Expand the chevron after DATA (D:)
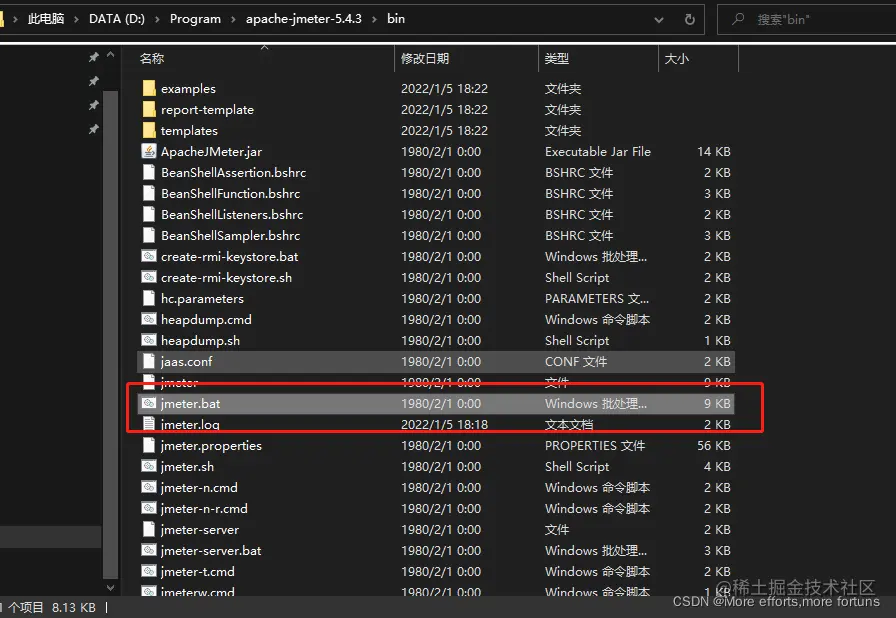Screen dimensions: 896x618 pyautogui.click(x=157, y=19)
